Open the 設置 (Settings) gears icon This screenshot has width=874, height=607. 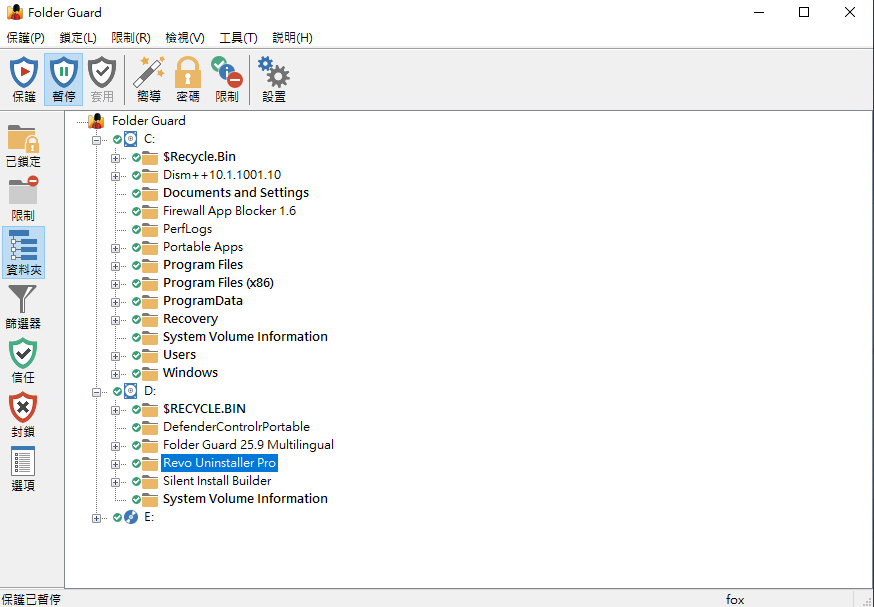pos(274,79)
